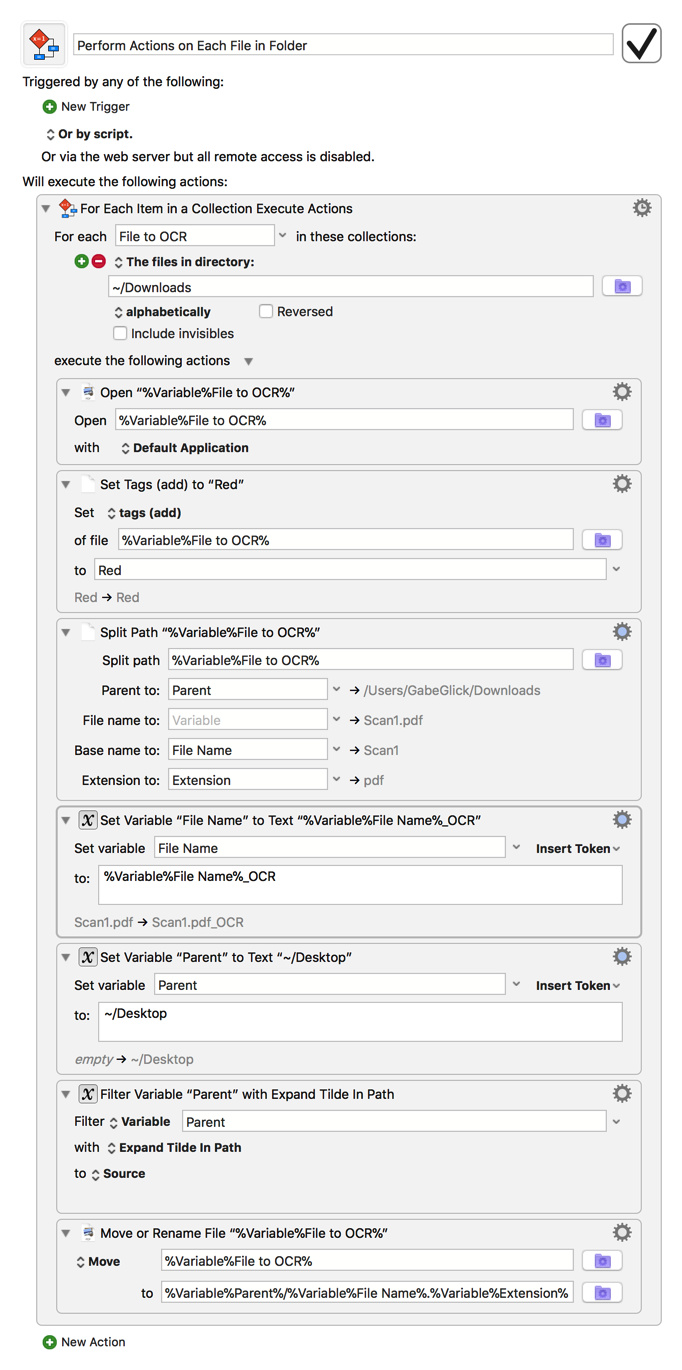Collapse Set Variable 'Parent' action
This screenshot has height=1370, width=682.
point(66,958)
